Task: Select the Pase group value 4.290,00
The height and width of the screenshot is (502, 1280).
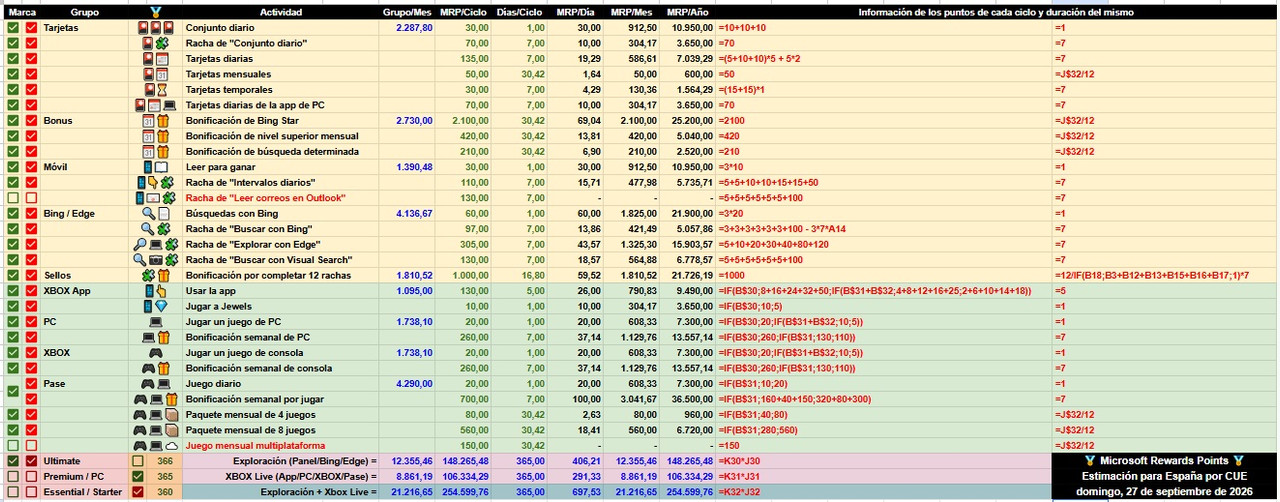Action: 414,384
